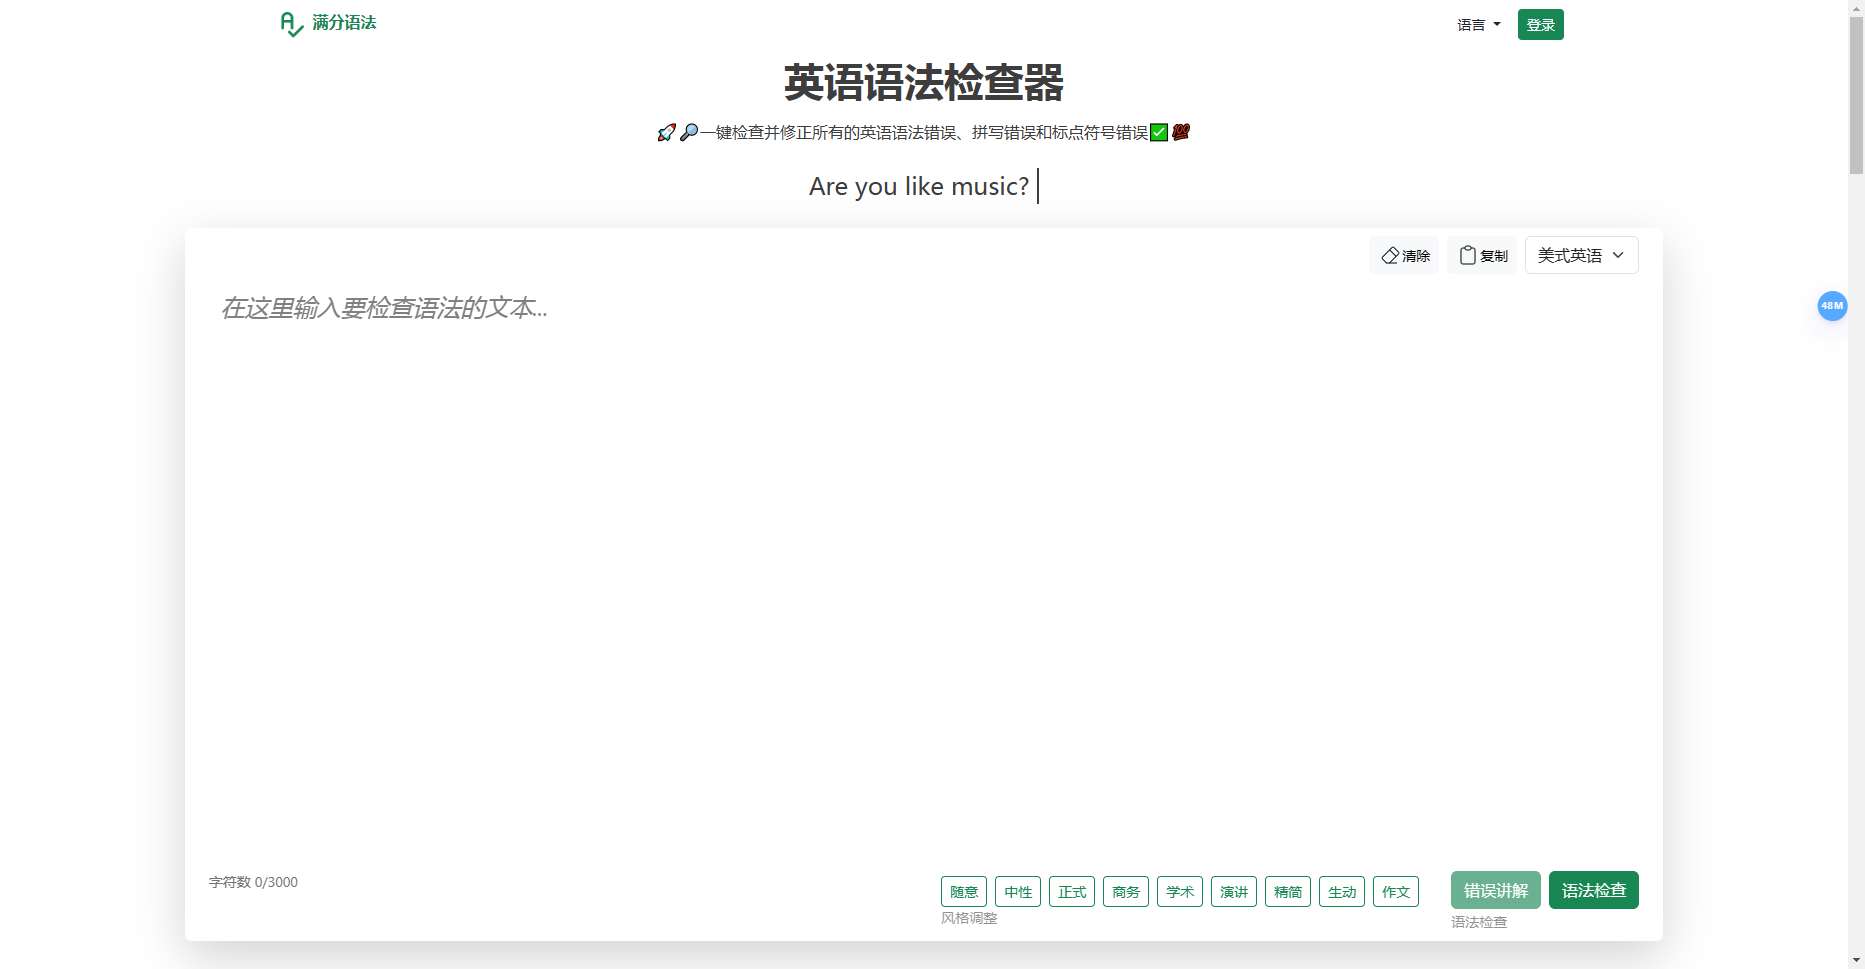This screenshot has width=1865, height=969.
Task: Click the magnifying glass emoji in the subtitle
Action: pyautogui.click(x=689, y=132)
